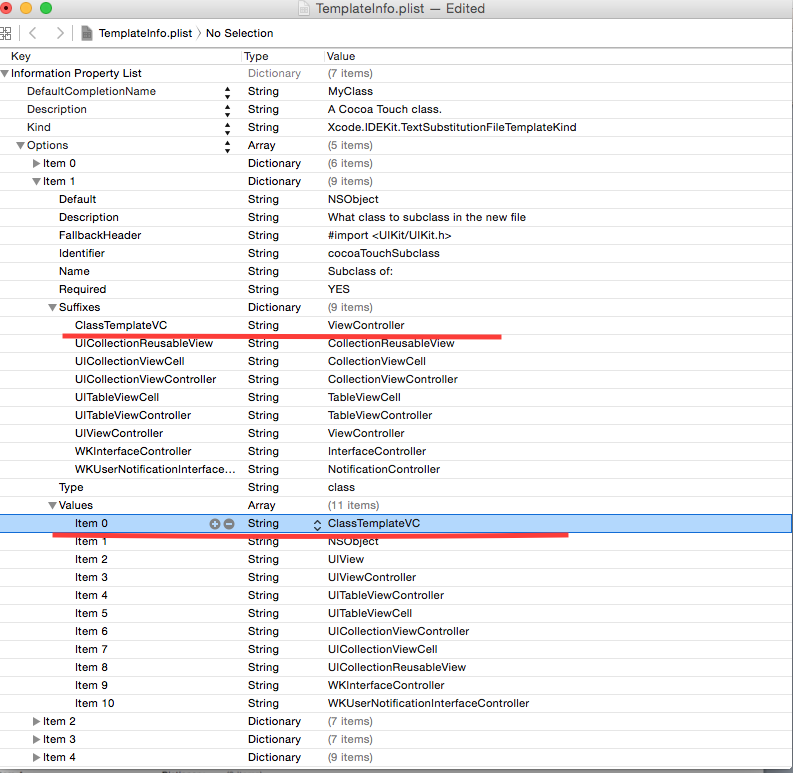This screenshot has height=773, width=793.
Task: Select the Name key row
Action: [74, 271]
